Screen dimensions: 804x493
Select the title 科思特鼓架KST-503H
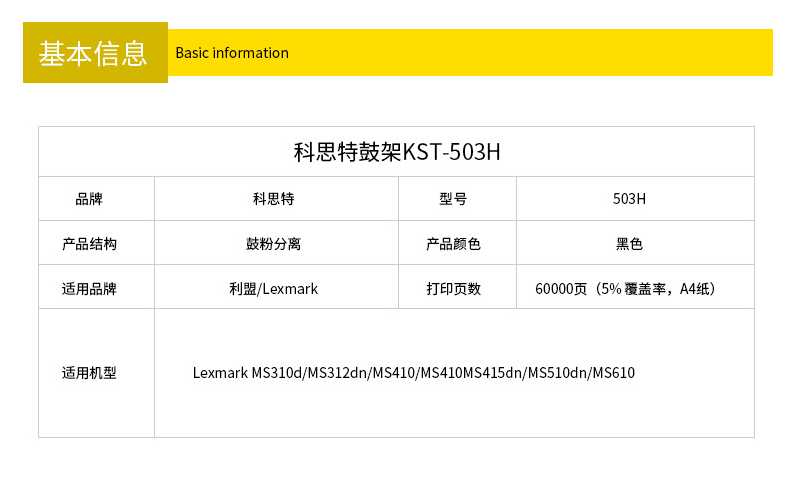396,152
